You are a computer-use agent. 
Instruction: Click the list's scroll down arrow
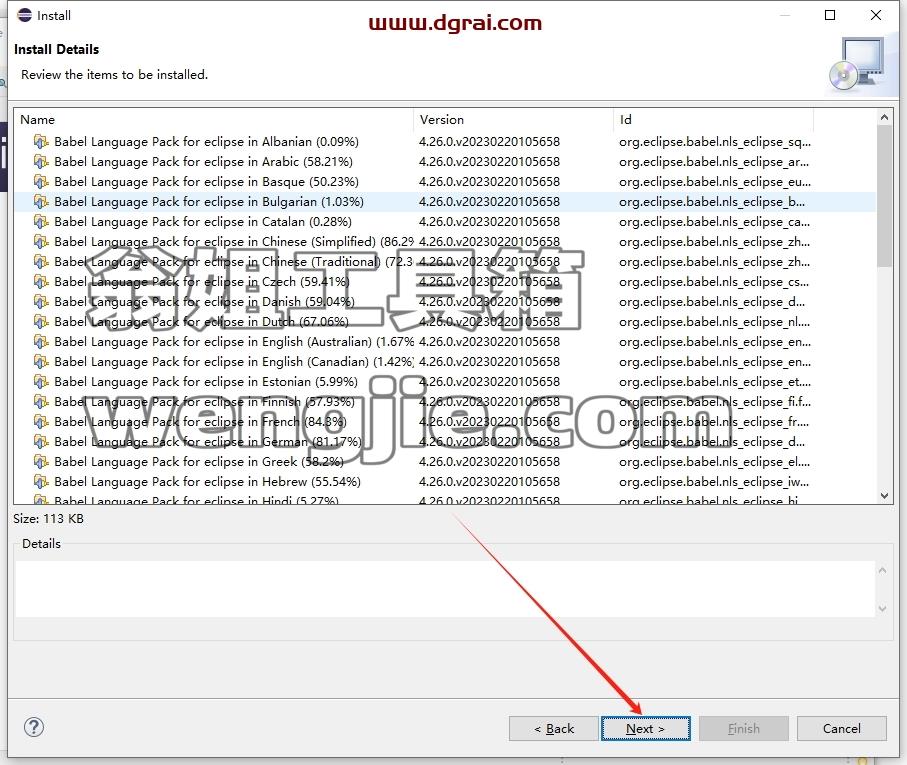(884, 496)
